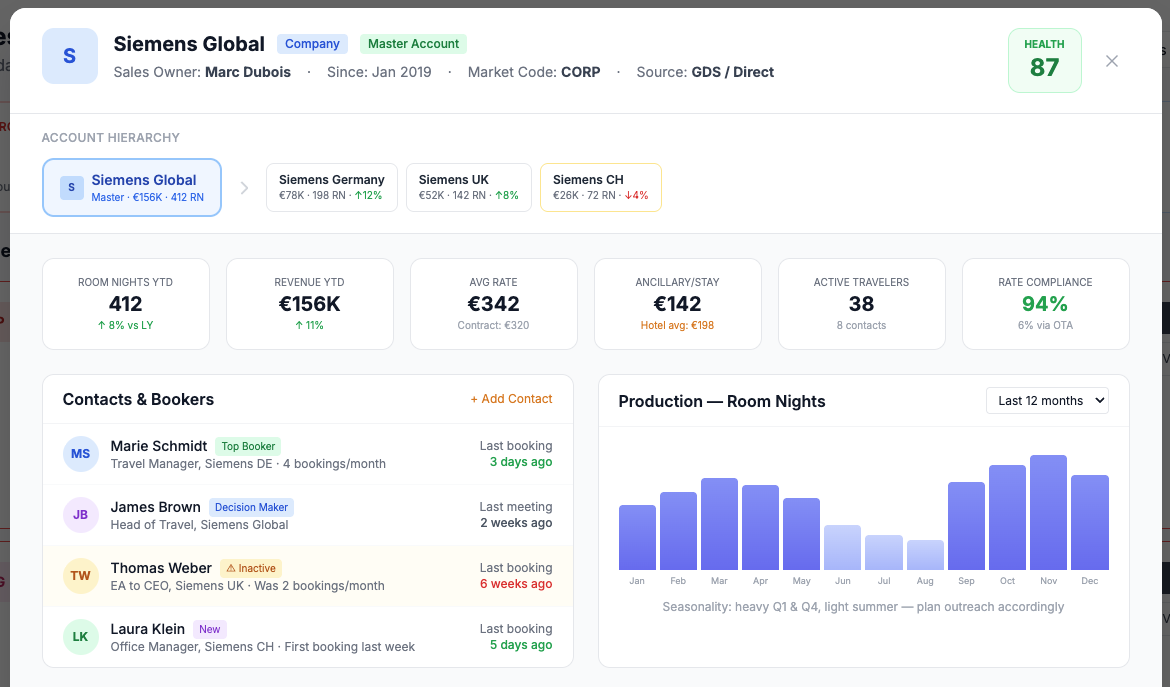The height and width of the screenshot is (687, 1170).
Task: Open the Siemens CH sub-account
Action: [601, 187]
